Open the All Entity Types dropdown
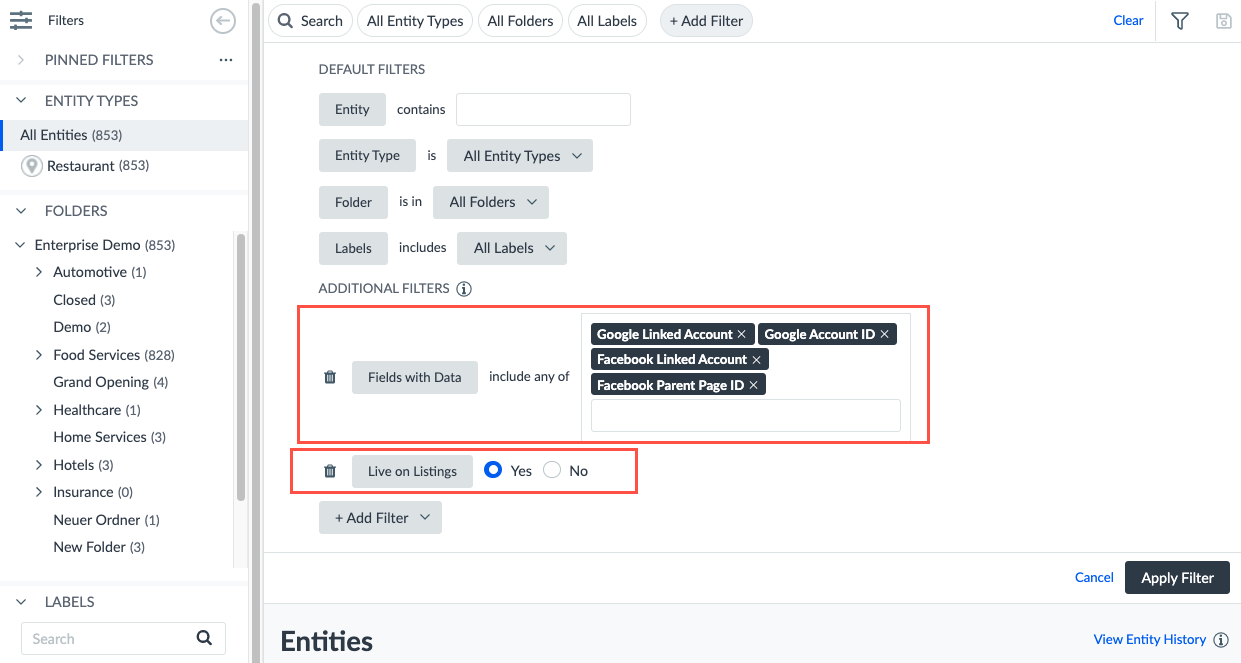 tap(520, 156)
